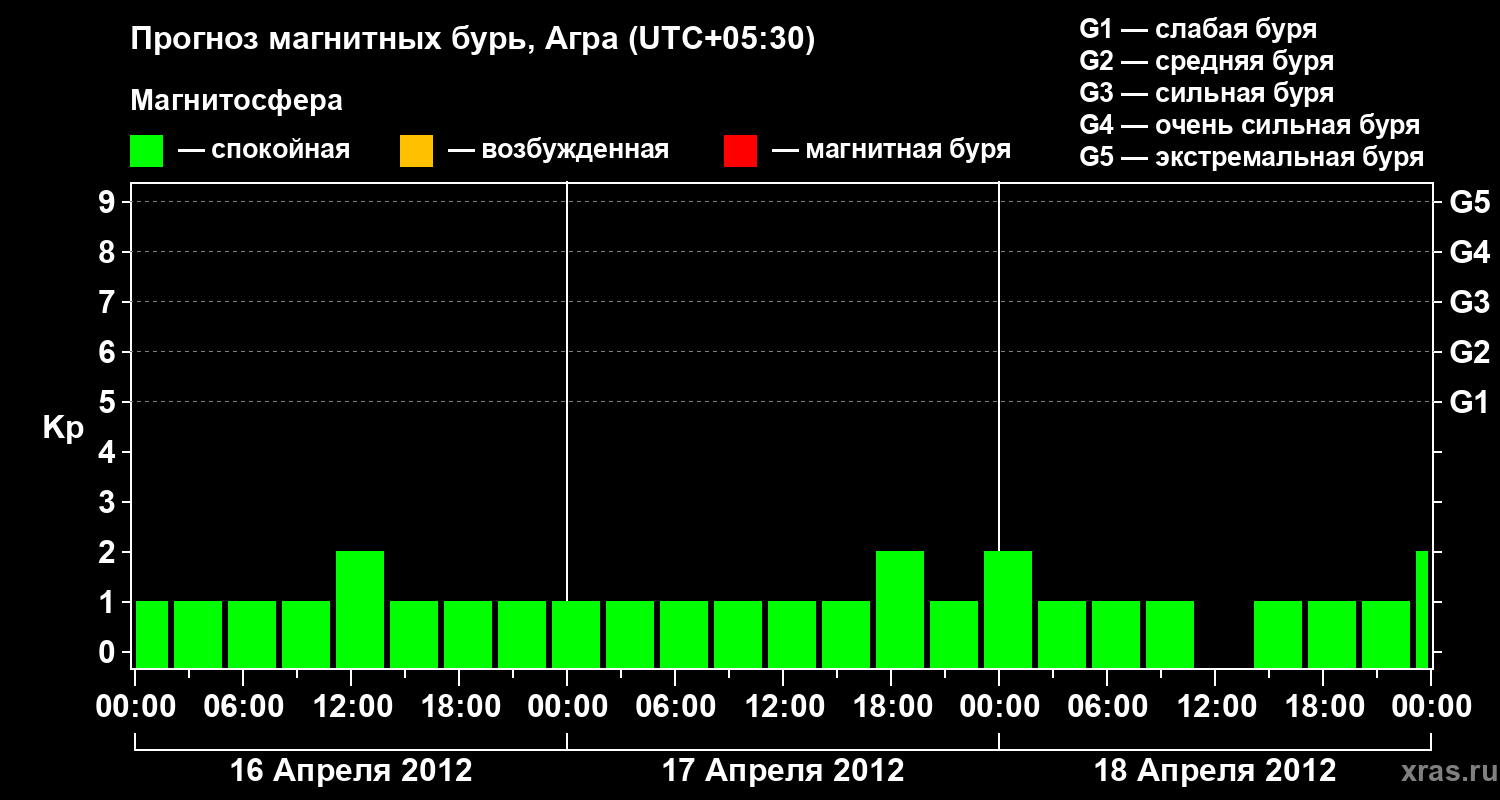Click the 'G2' label on the right axis
Viewport: 1500px width, 800px height.
tap(1469, 352)
